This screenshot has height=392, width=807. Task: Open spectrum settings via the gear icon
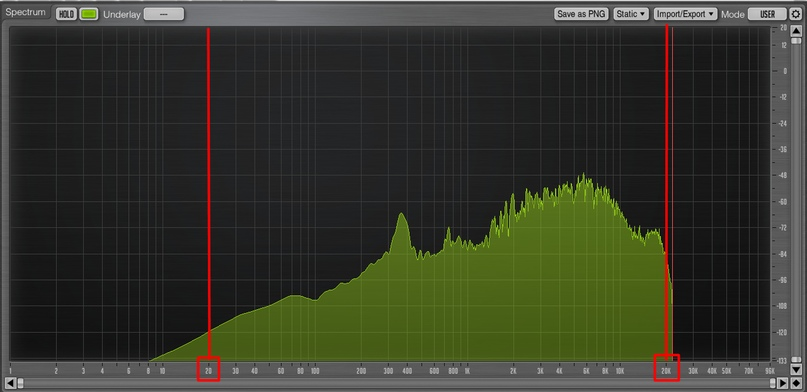pyautogui.click(x=796, y=14)
